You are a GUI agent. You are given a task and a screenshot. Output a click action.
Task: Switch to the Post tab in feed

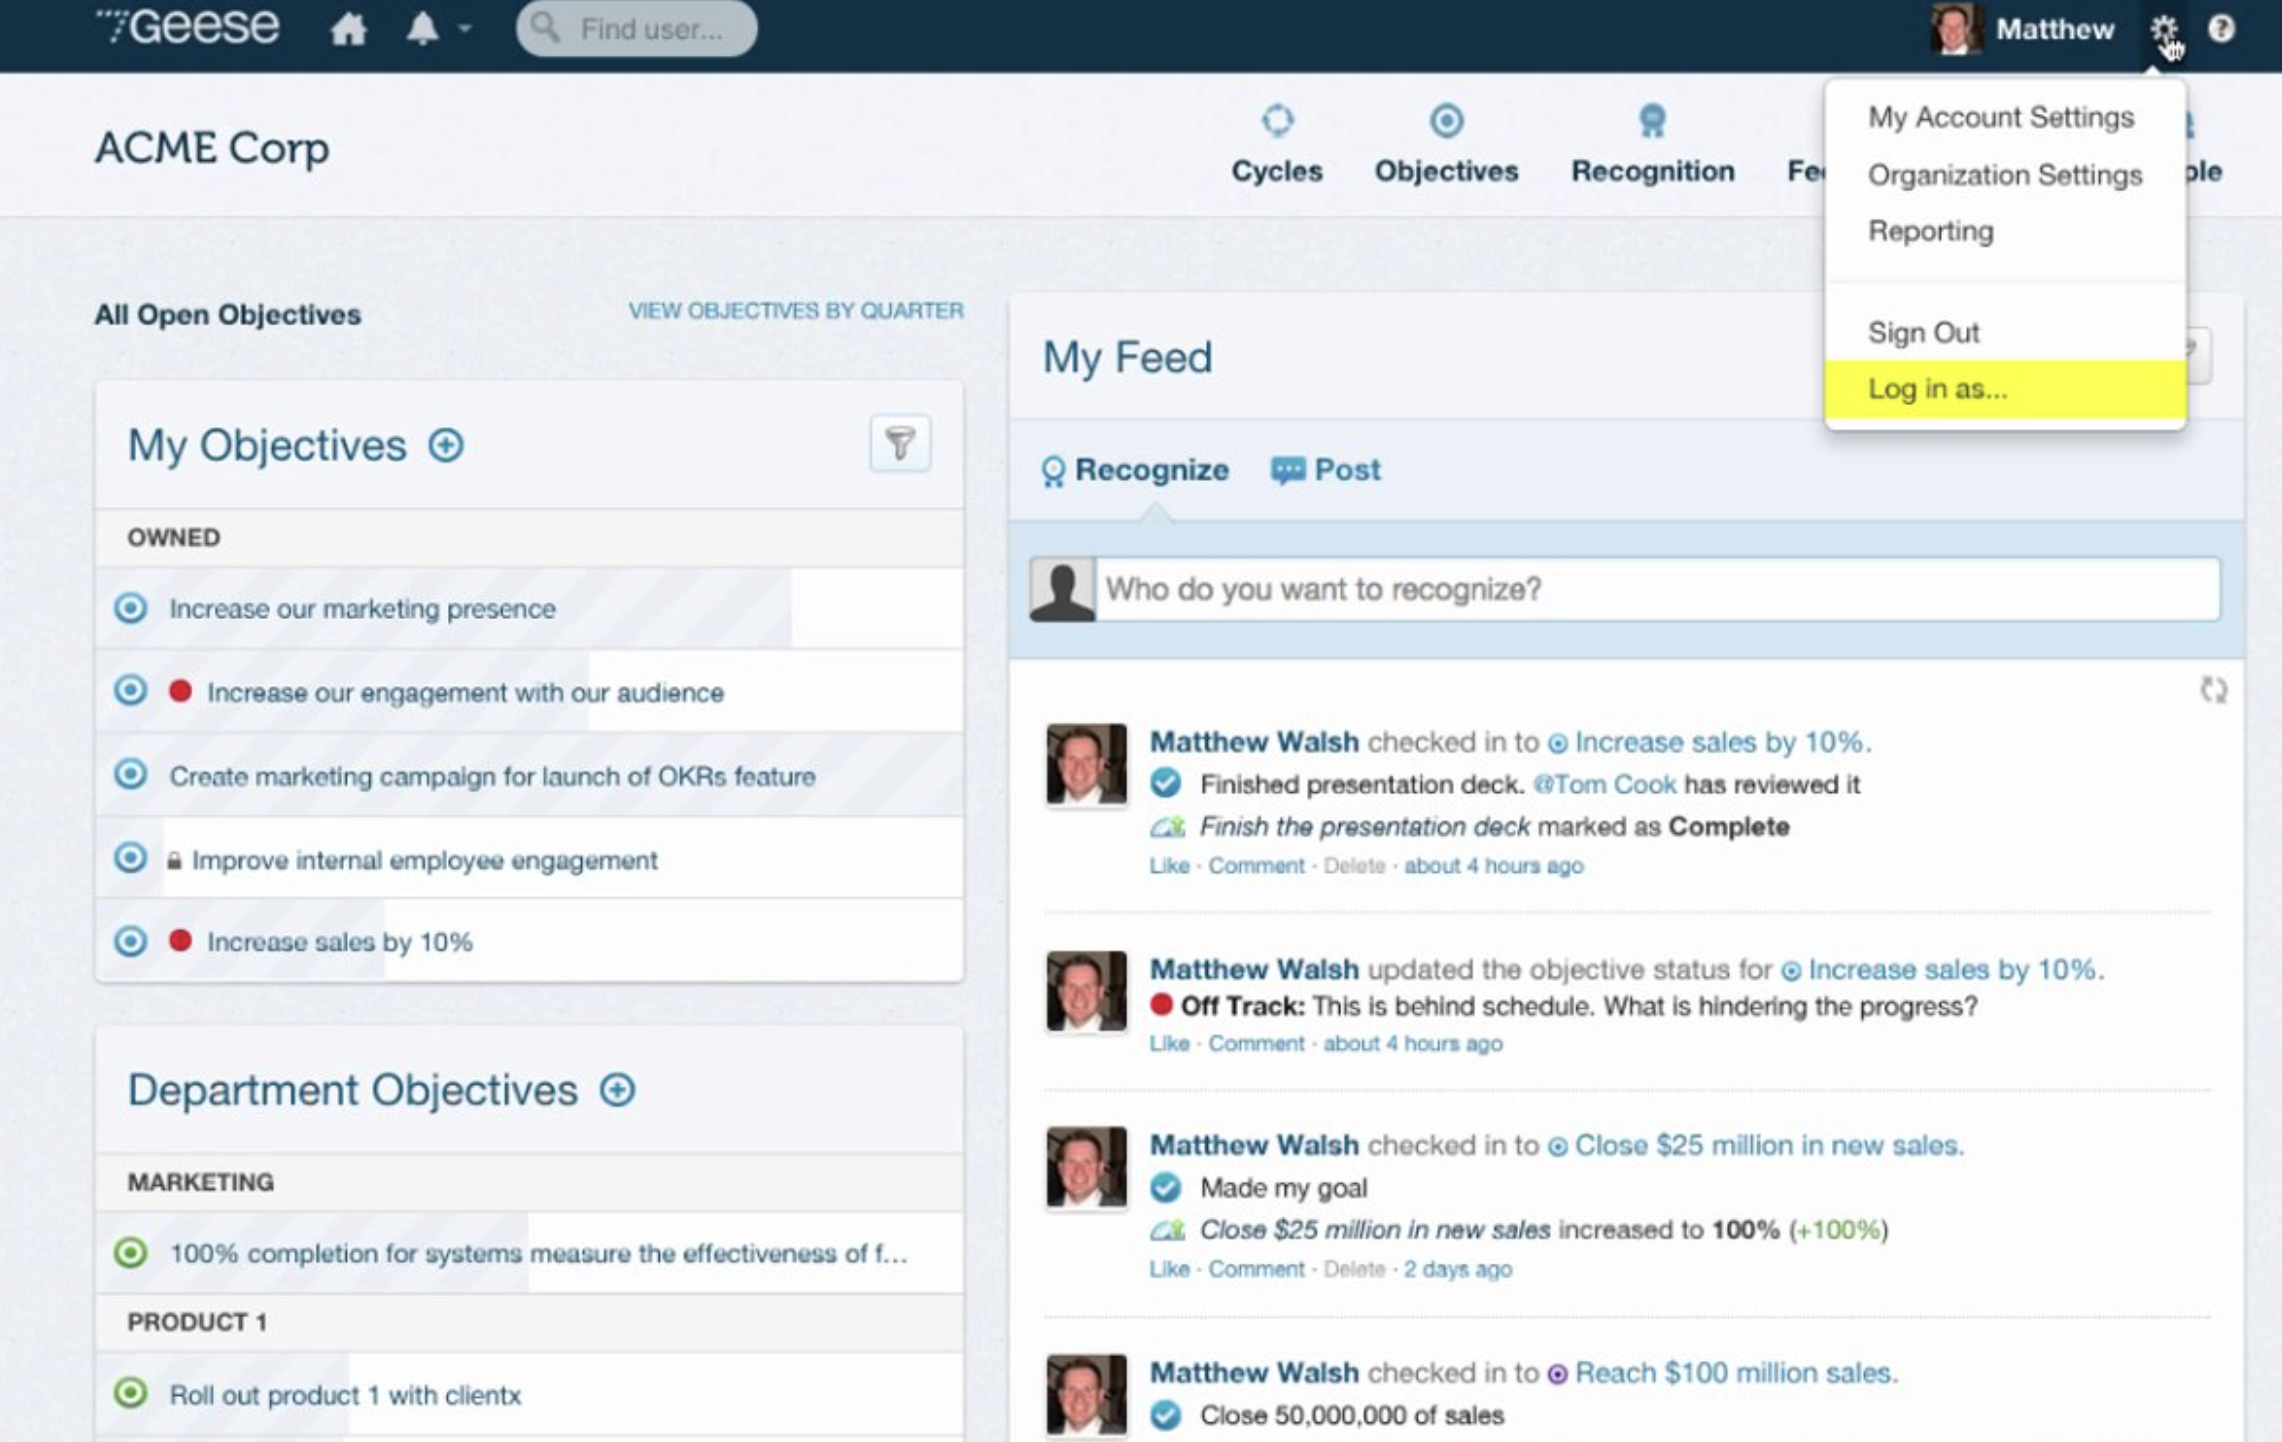click(x=1325, y=470)
